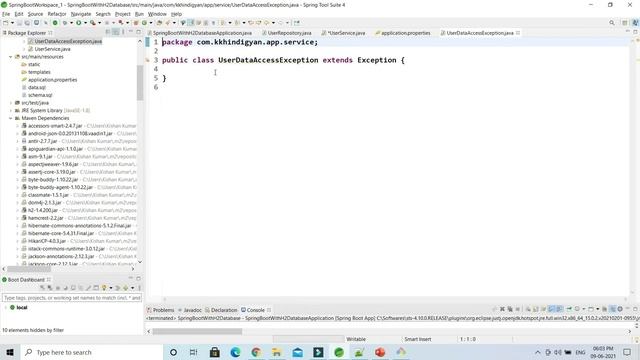Expand the h2-1.4.200.jar entry
Viewport: 640px width, 360px height.
[18, 210]
